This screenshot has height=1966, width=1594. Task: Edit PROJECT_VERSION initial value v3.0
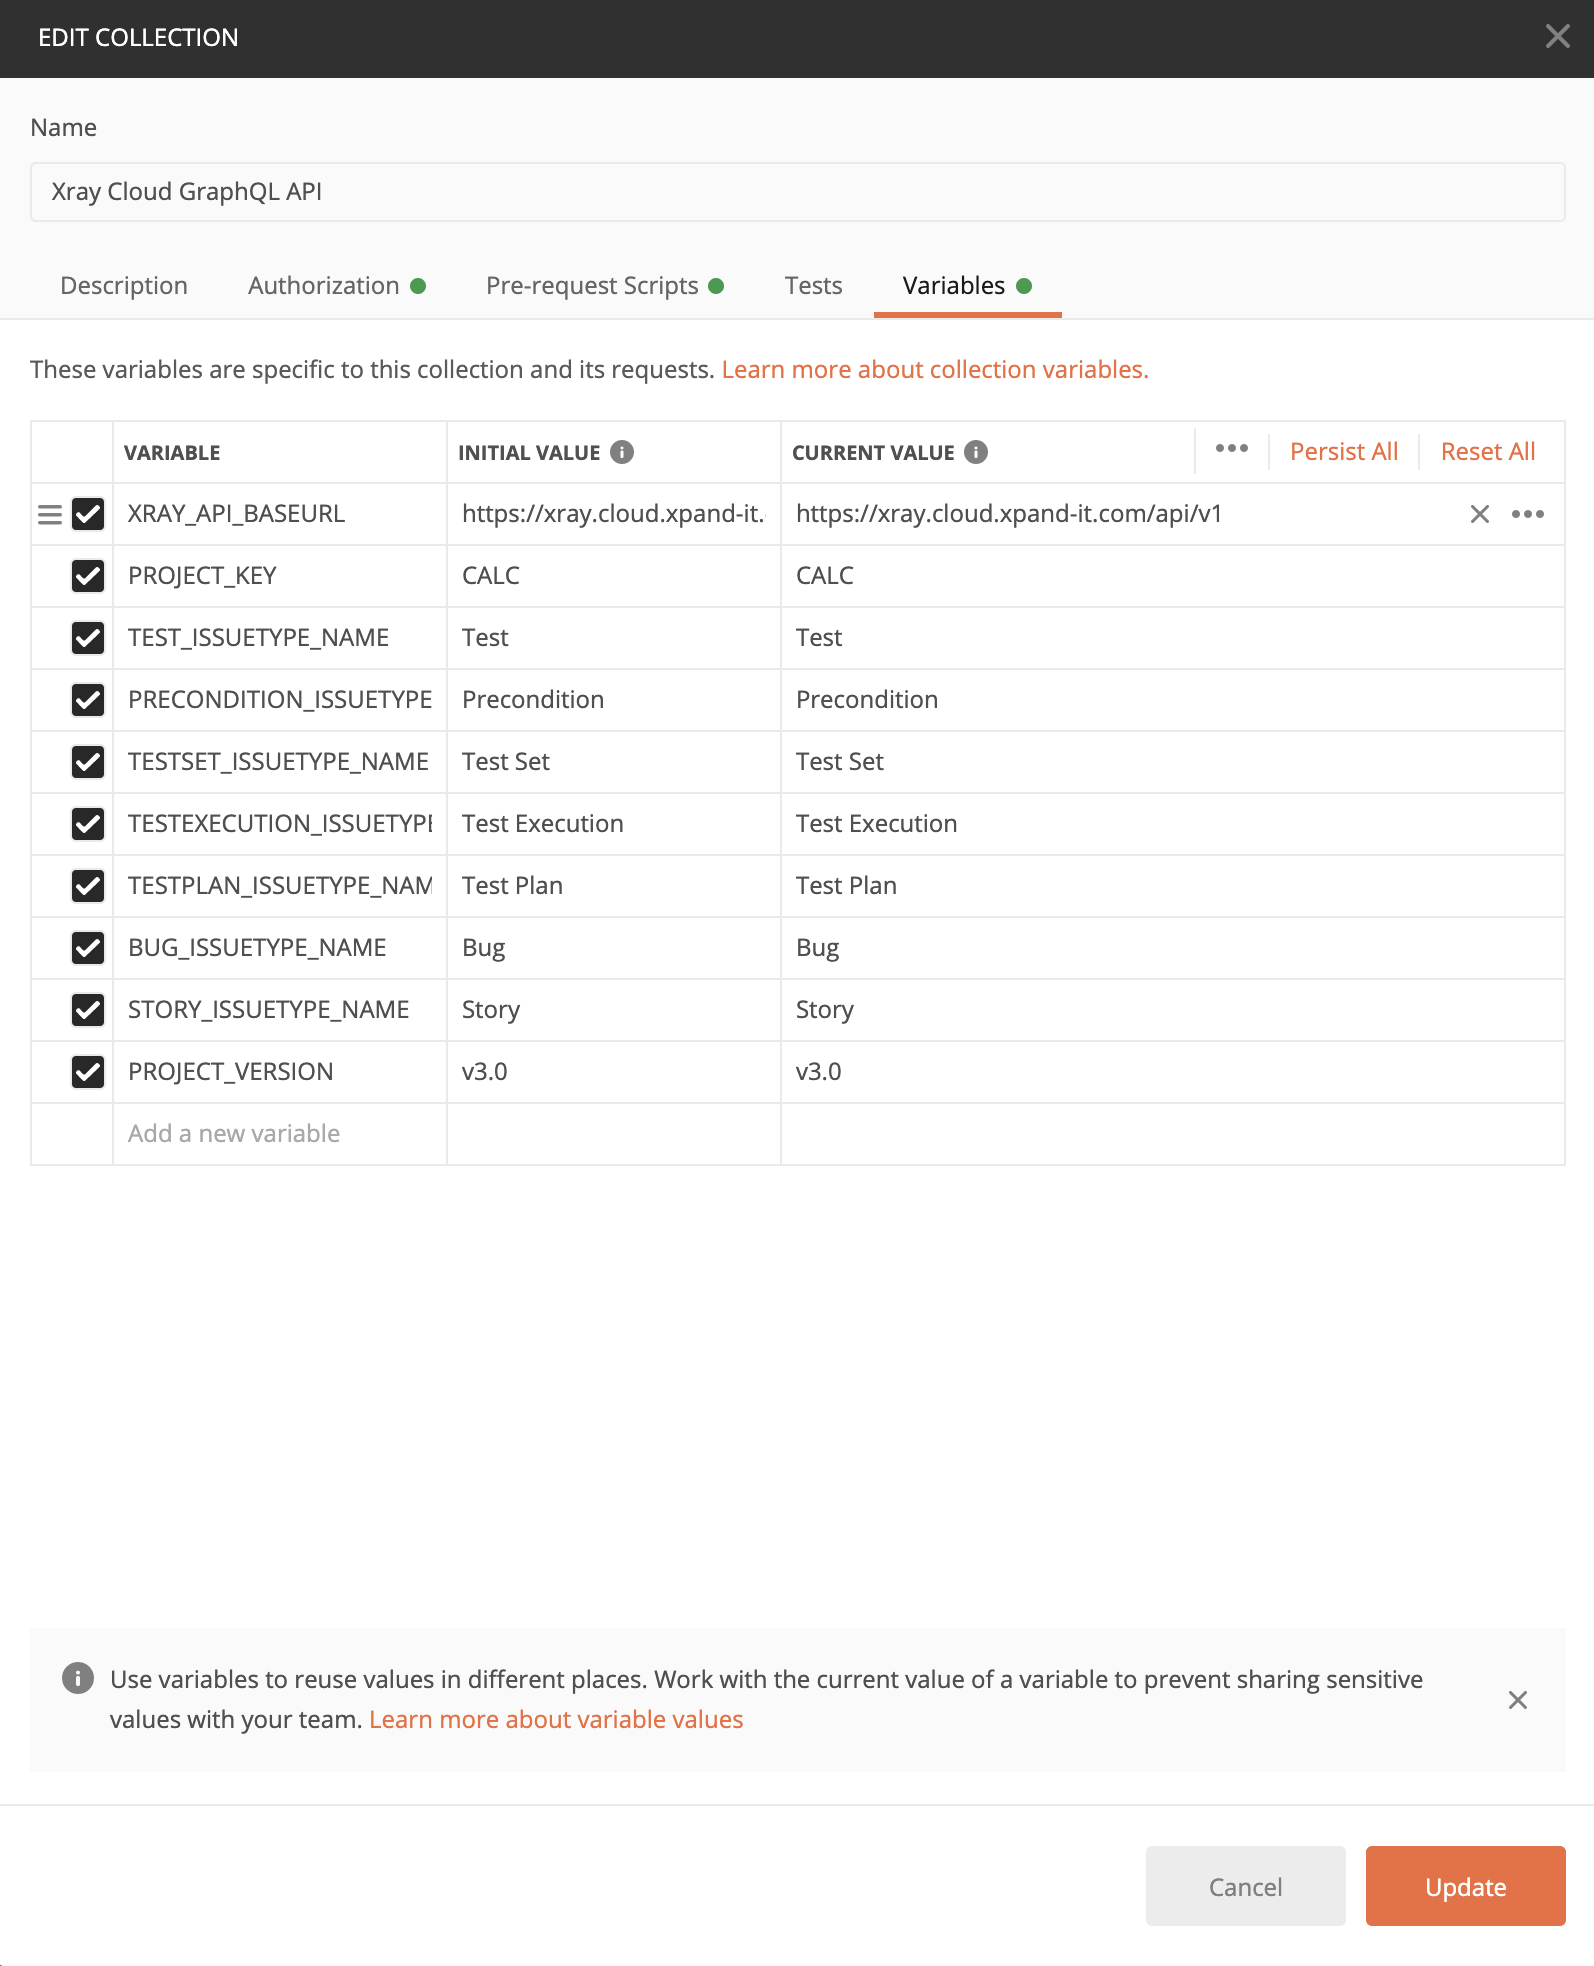(613, 1072)
